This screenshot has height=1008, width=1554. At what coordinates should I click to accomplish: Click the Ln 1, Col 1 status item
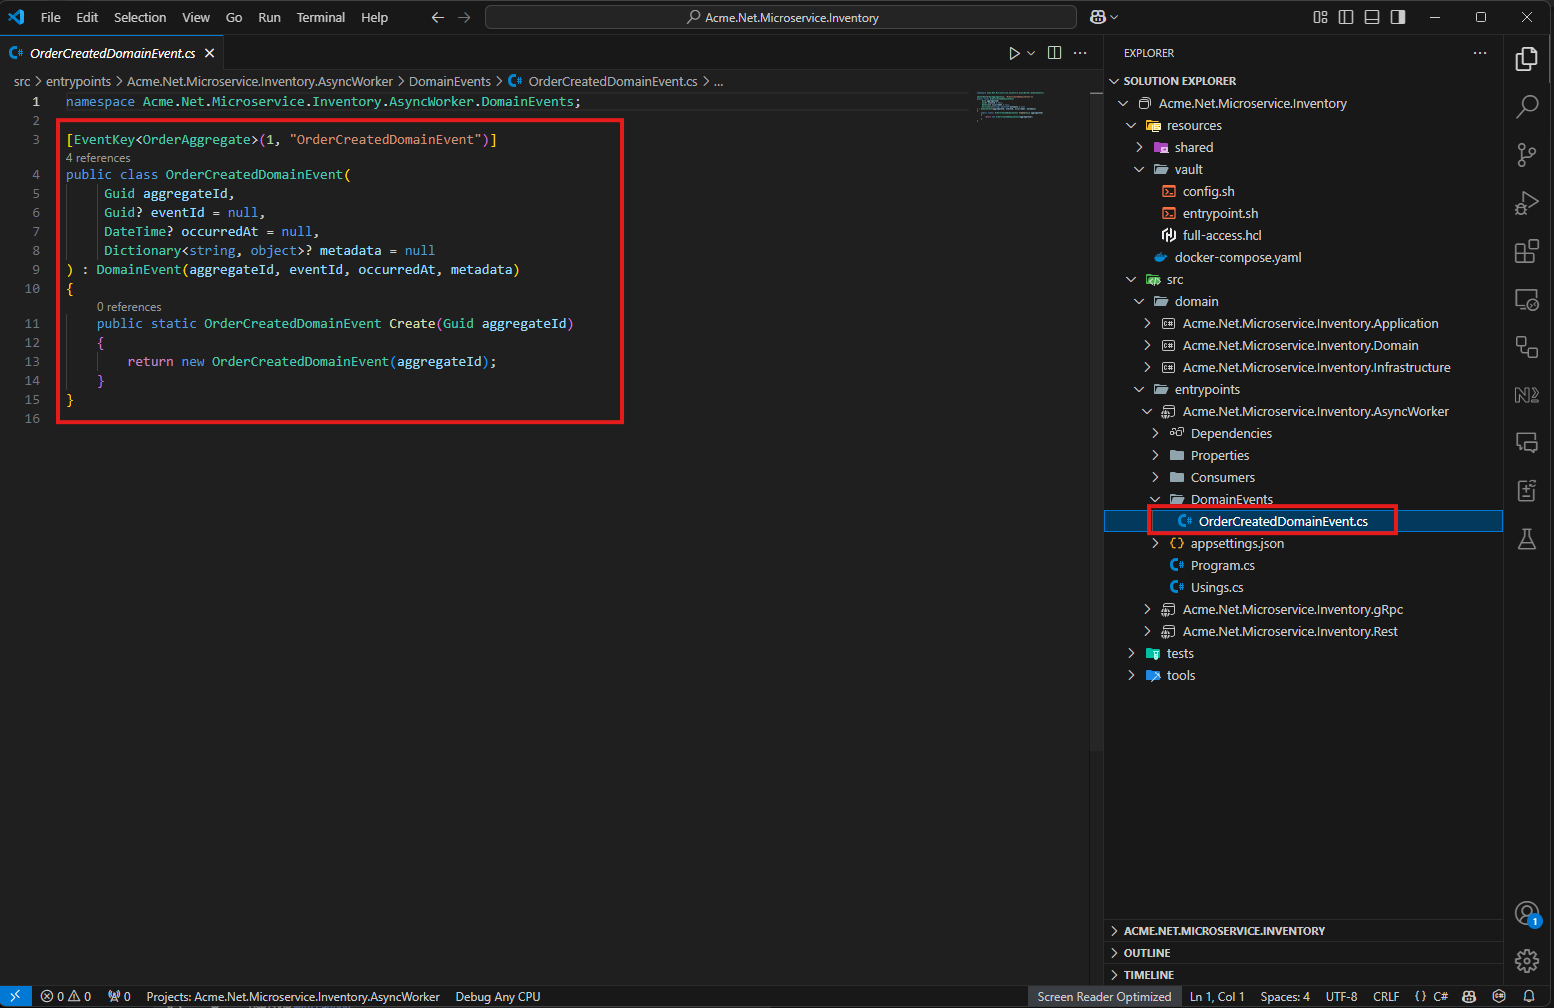point(1217,997)
